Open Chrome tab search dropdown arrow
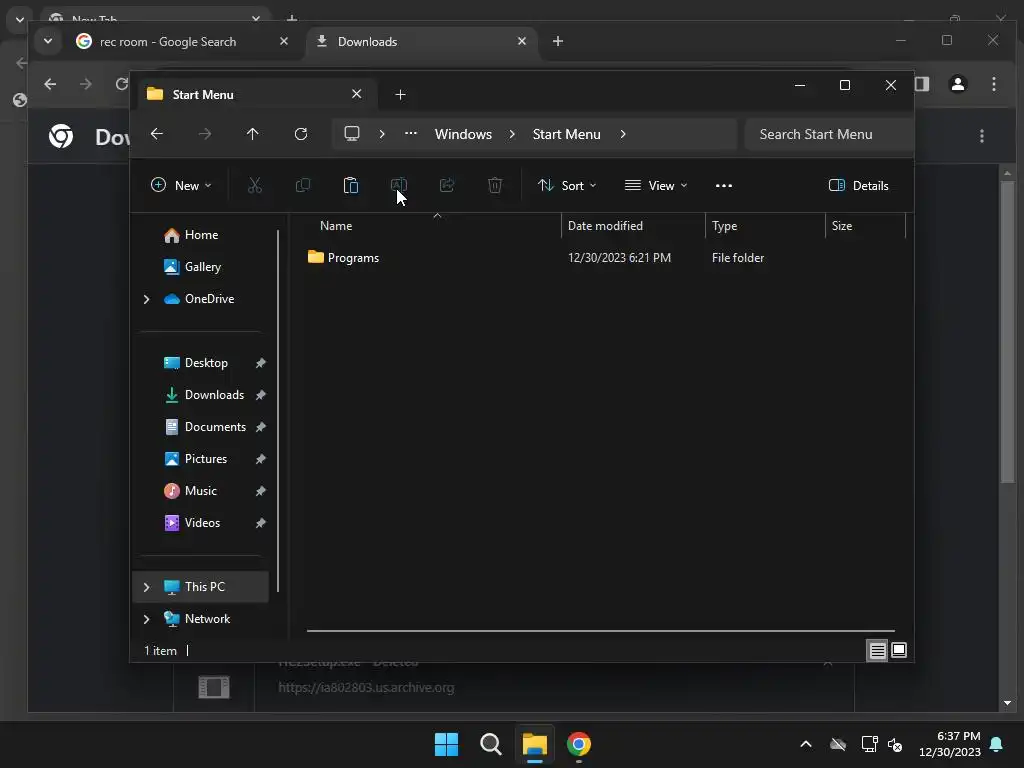 (48, 41)
